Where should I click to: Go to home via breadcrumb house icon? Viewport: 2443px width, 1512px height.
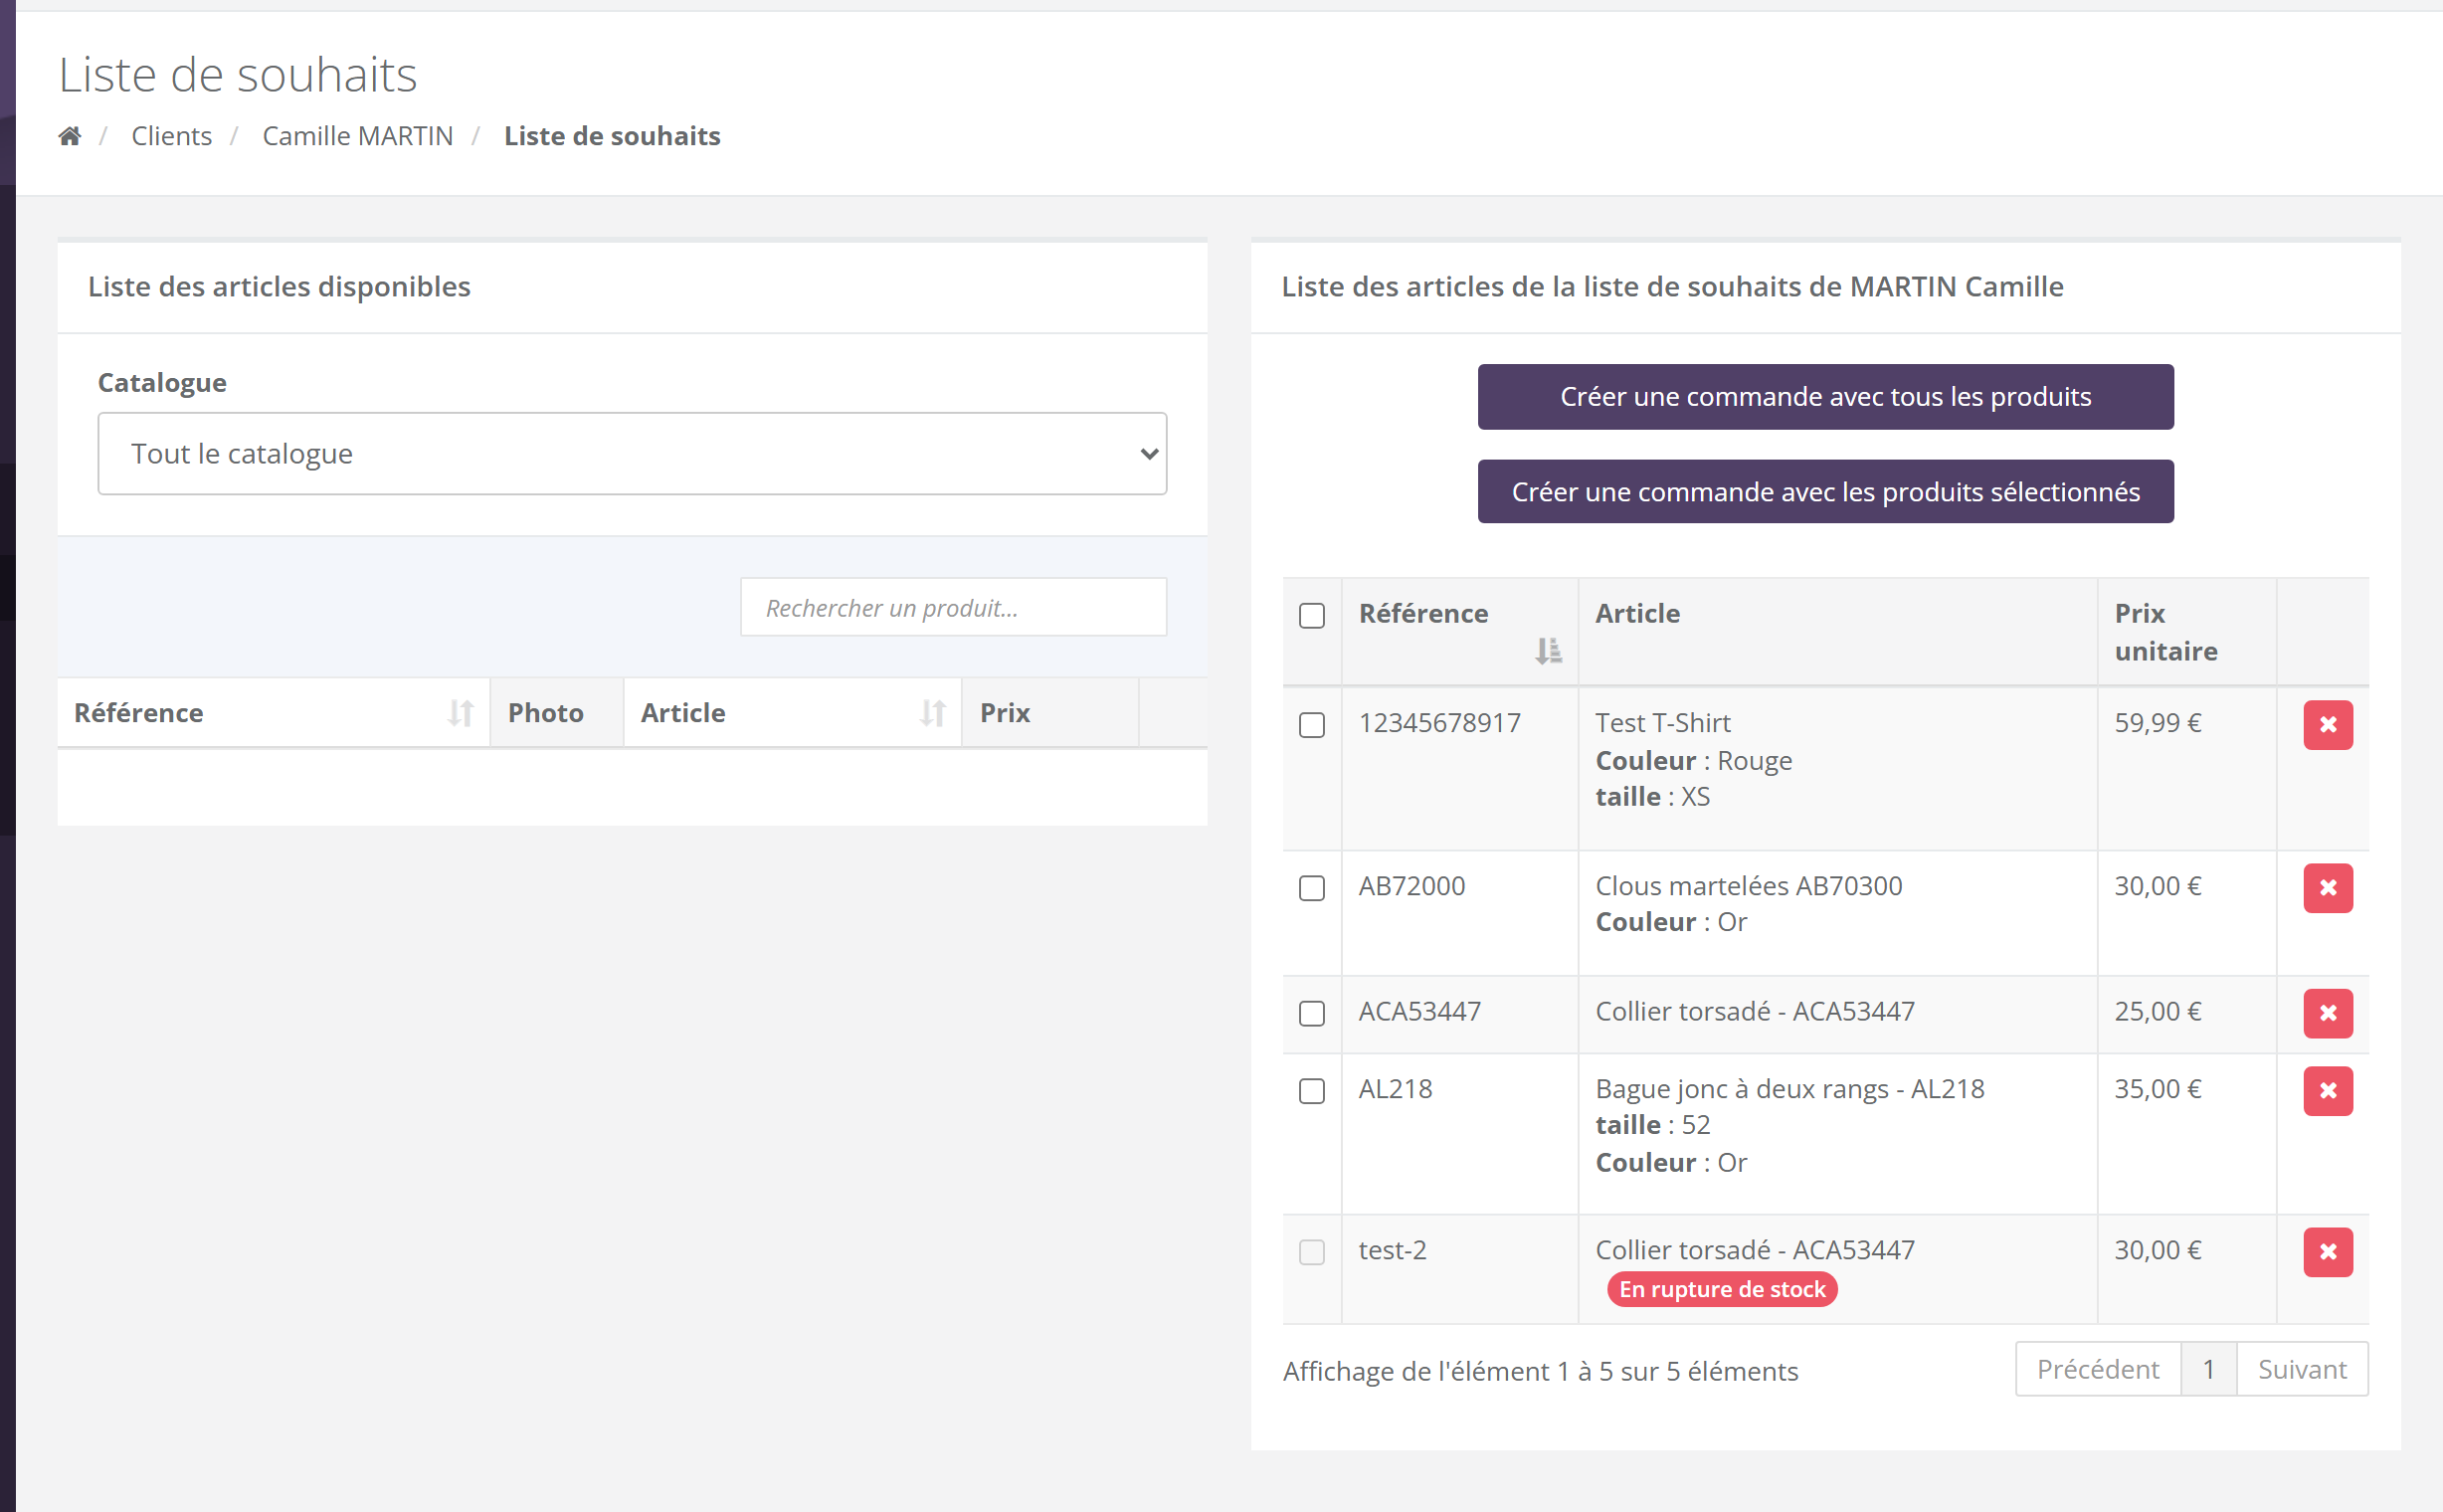point(69,136)
